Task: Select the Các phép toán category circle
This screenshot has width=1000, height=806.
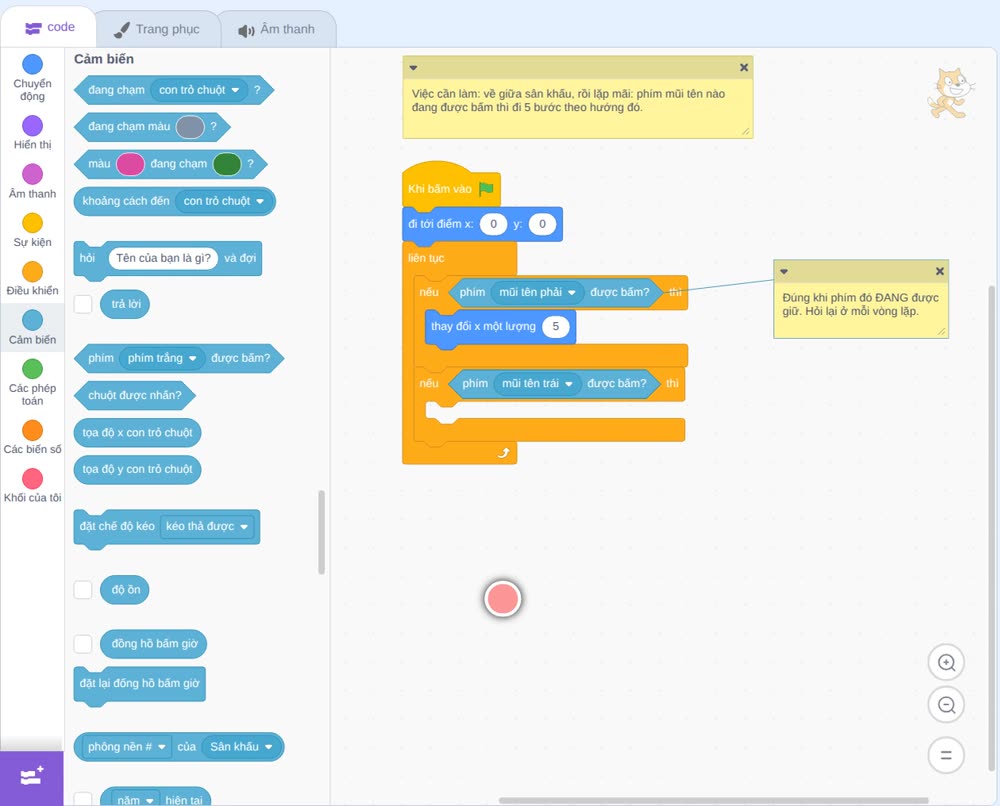Action: pos(33,369)
